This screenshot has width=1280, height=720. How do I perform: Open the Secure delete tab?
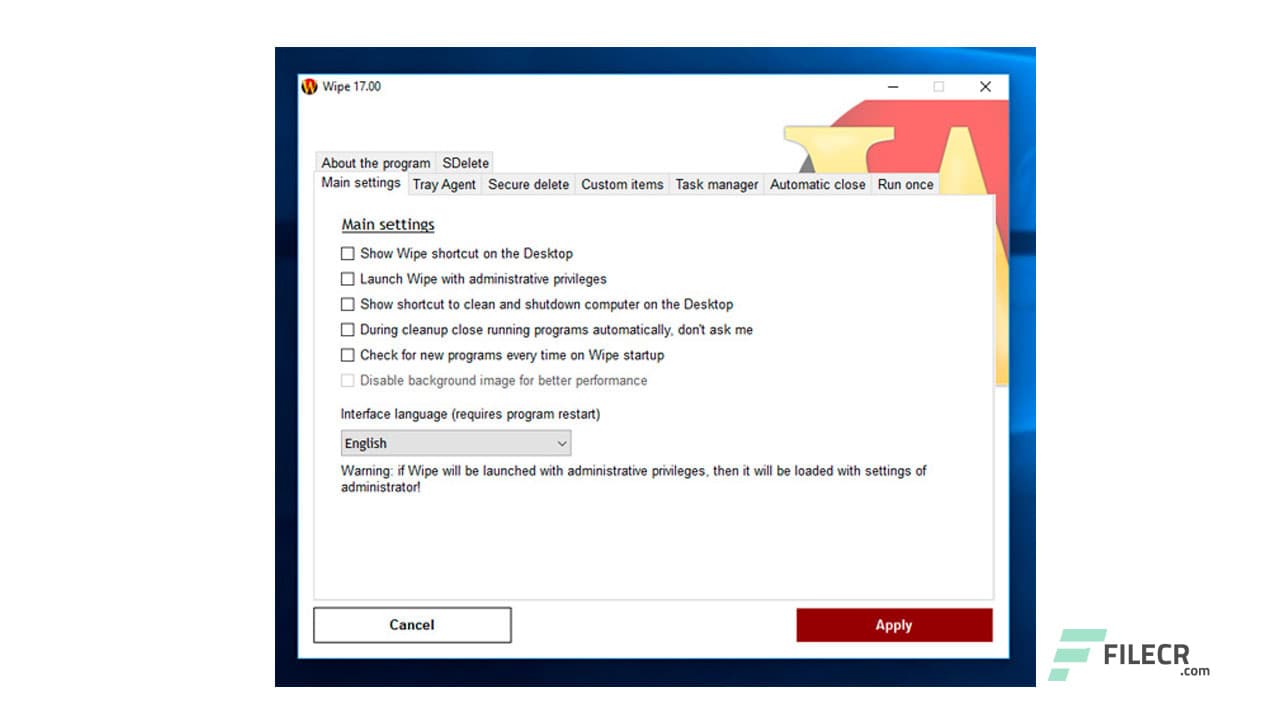(x=528, y=184)
